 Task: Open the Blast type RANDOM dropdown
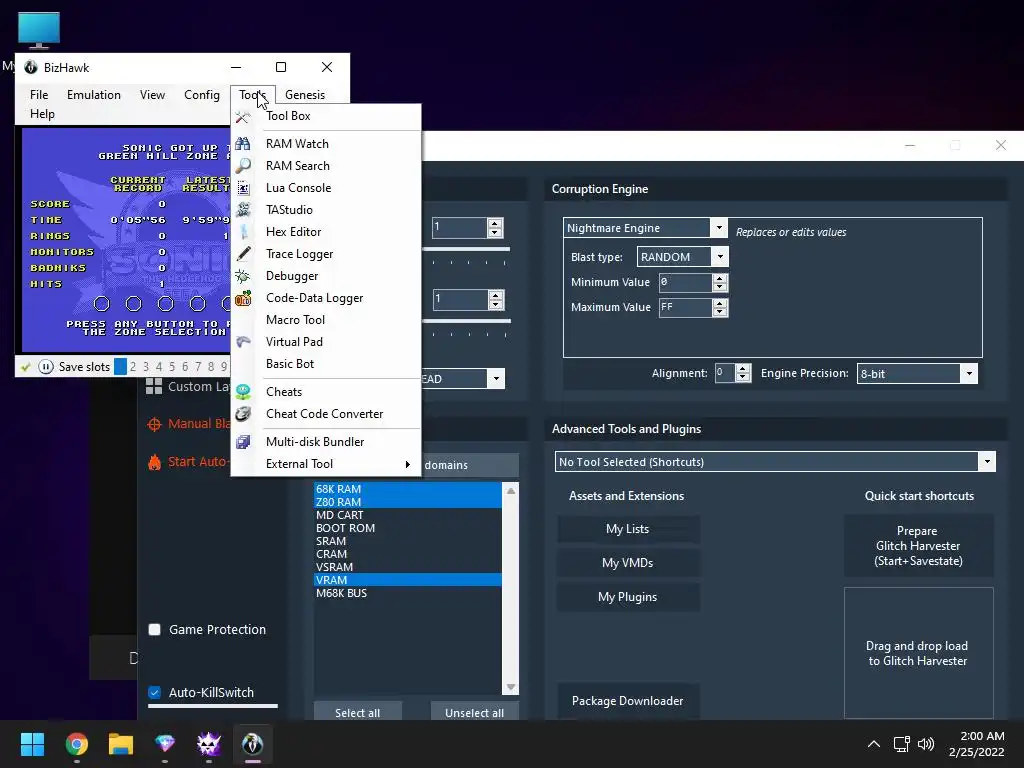click(x=720, y=257)
